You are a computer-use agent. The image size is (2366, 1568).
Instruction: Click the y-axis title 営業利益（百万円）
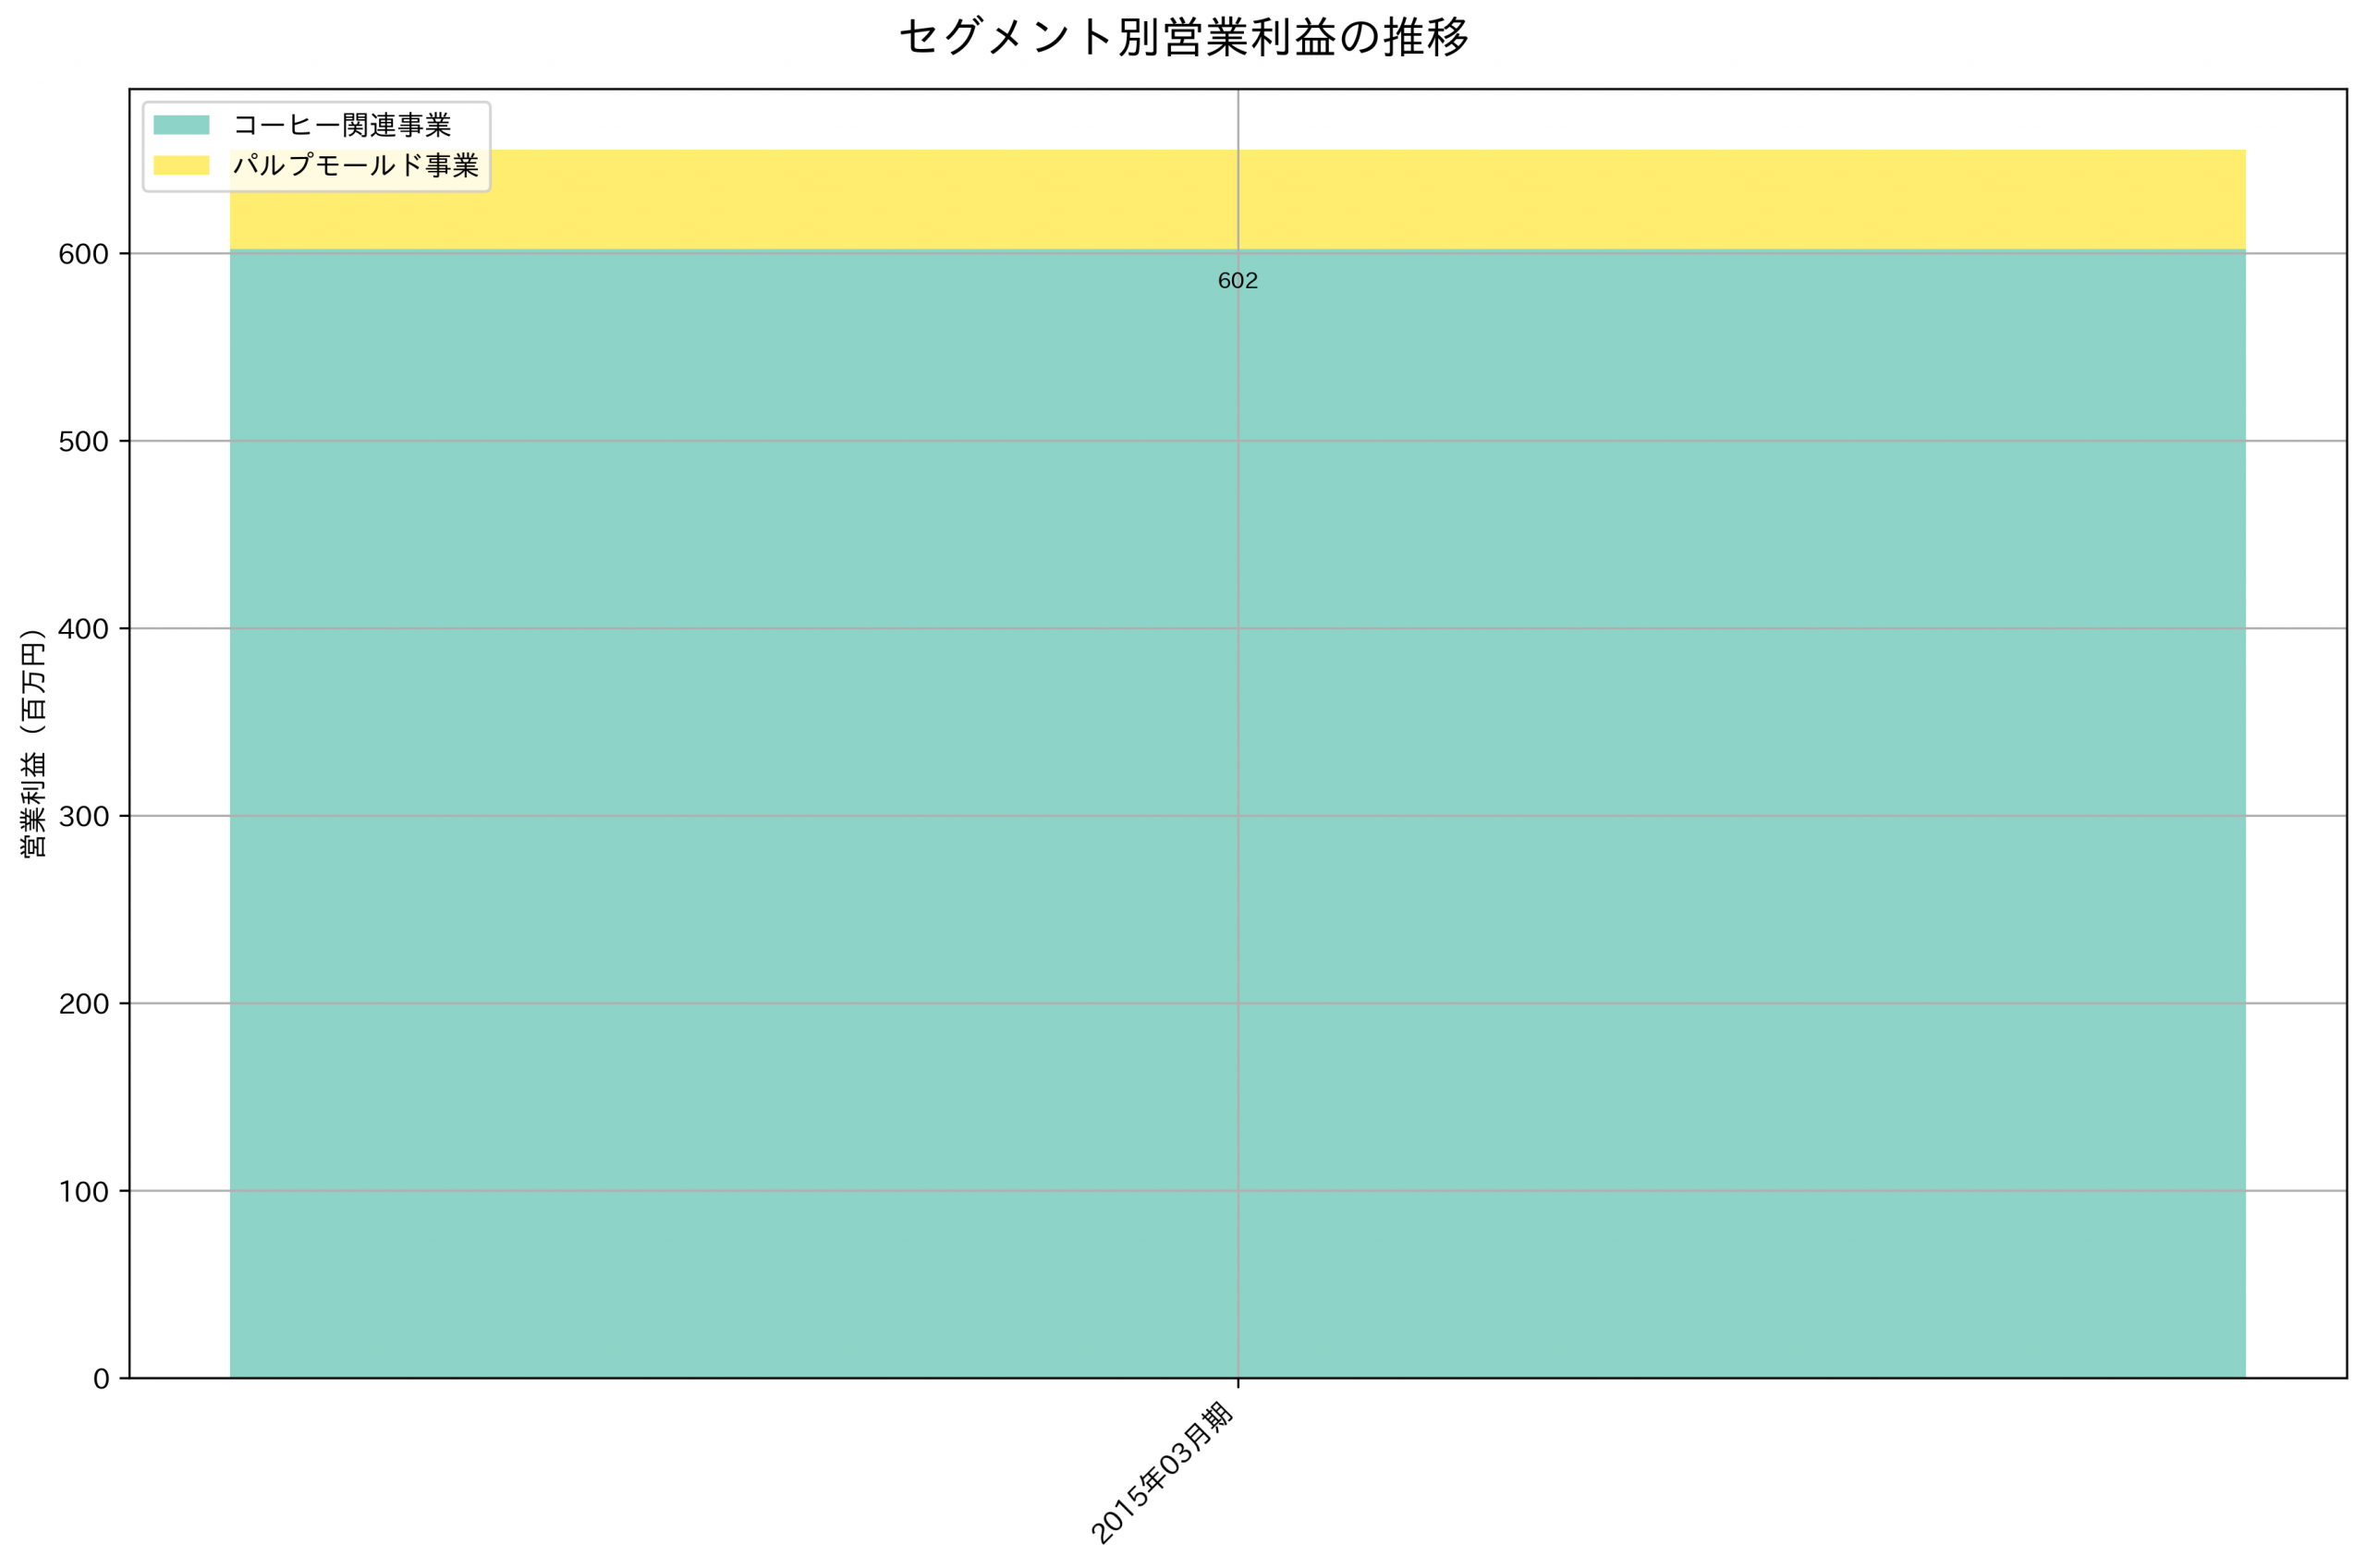[33, 743]
